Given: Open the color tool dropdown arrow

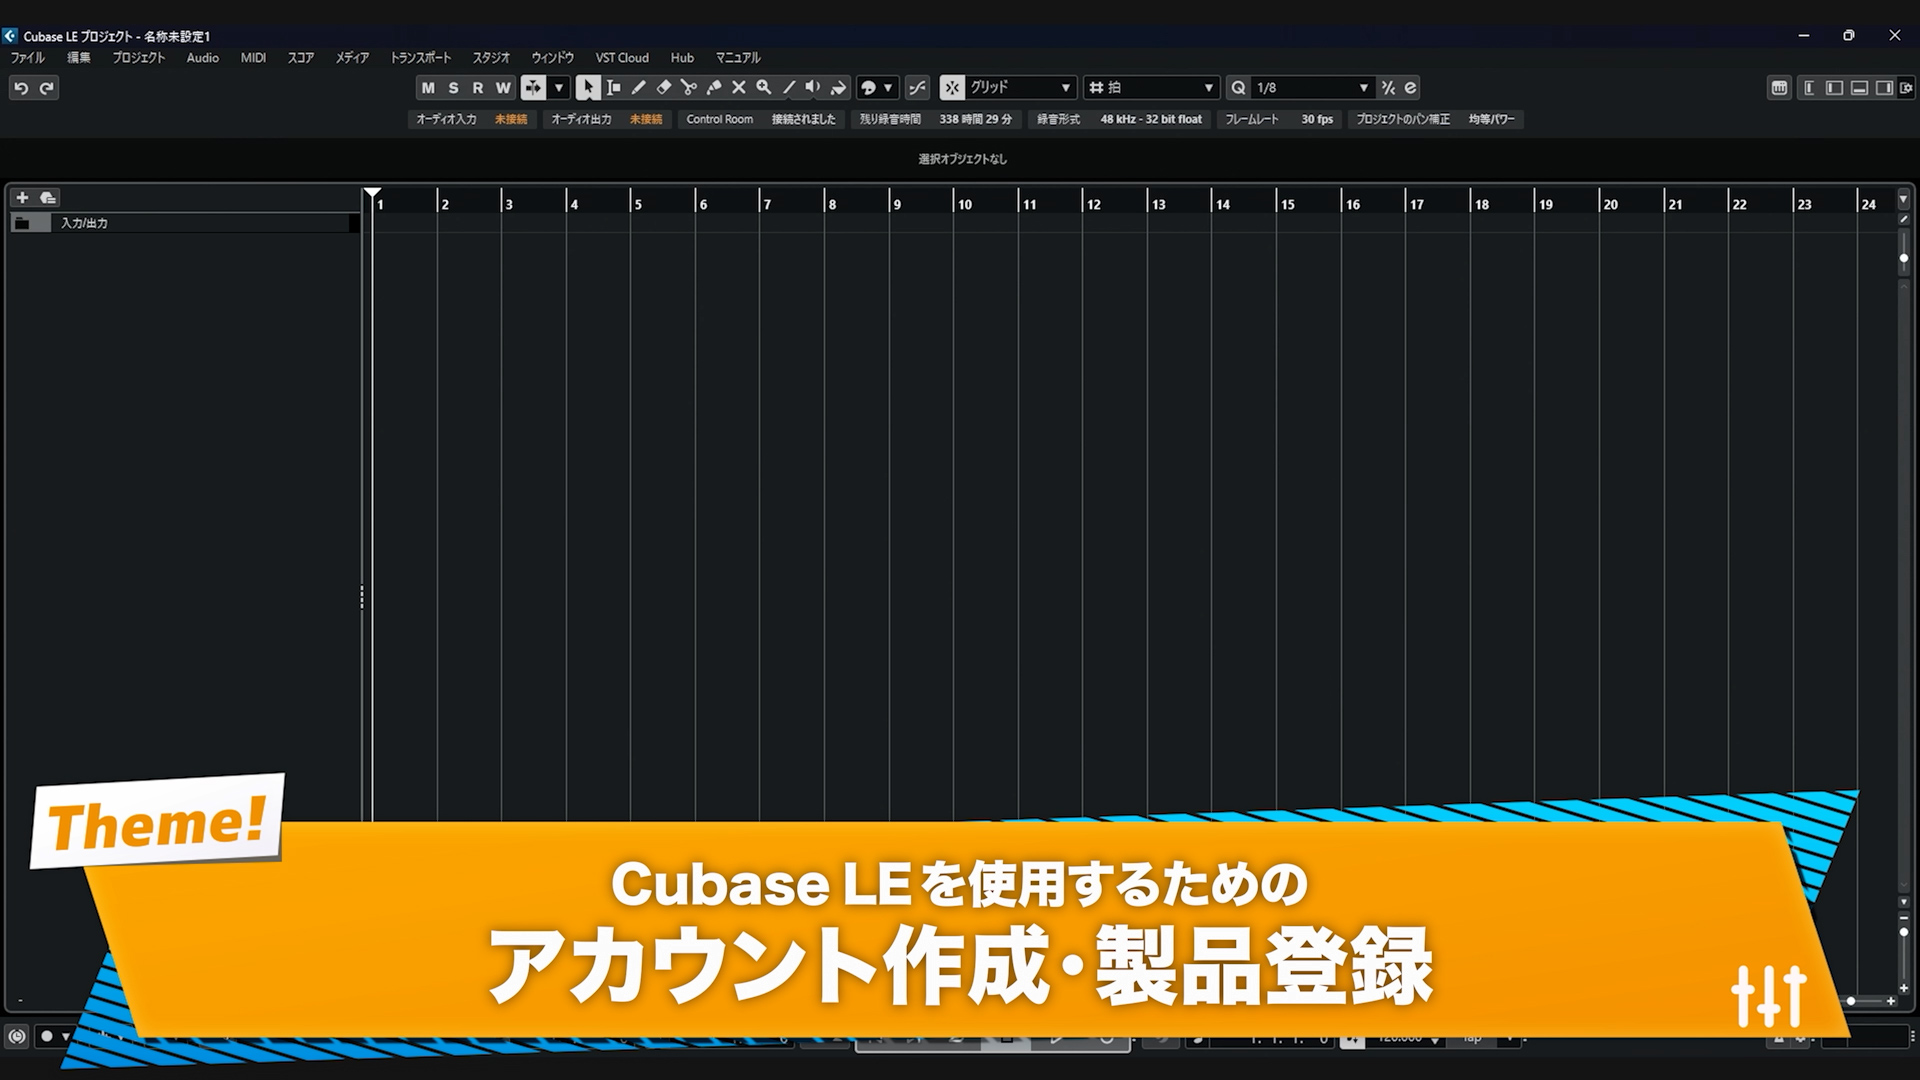Looking at the screenshot, I should tap(888, 88).
